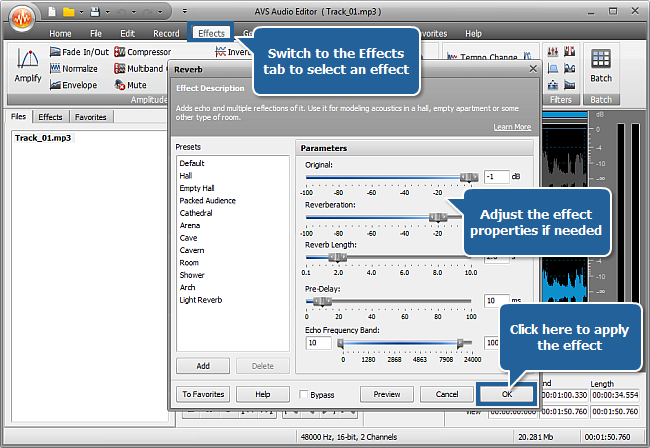Click the red-peaked filter icon in Filters group

pyautogui.click(x=570, y=51)
